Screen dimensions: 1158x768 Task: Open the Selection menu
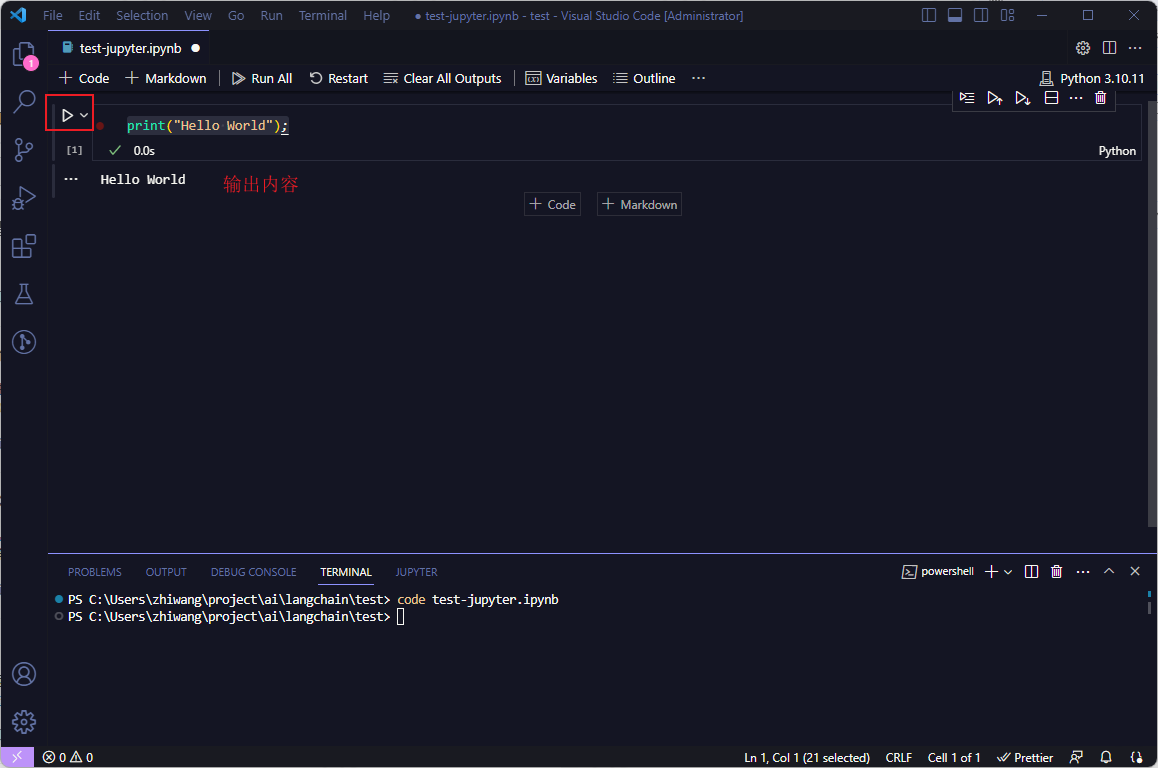point(142,16)
